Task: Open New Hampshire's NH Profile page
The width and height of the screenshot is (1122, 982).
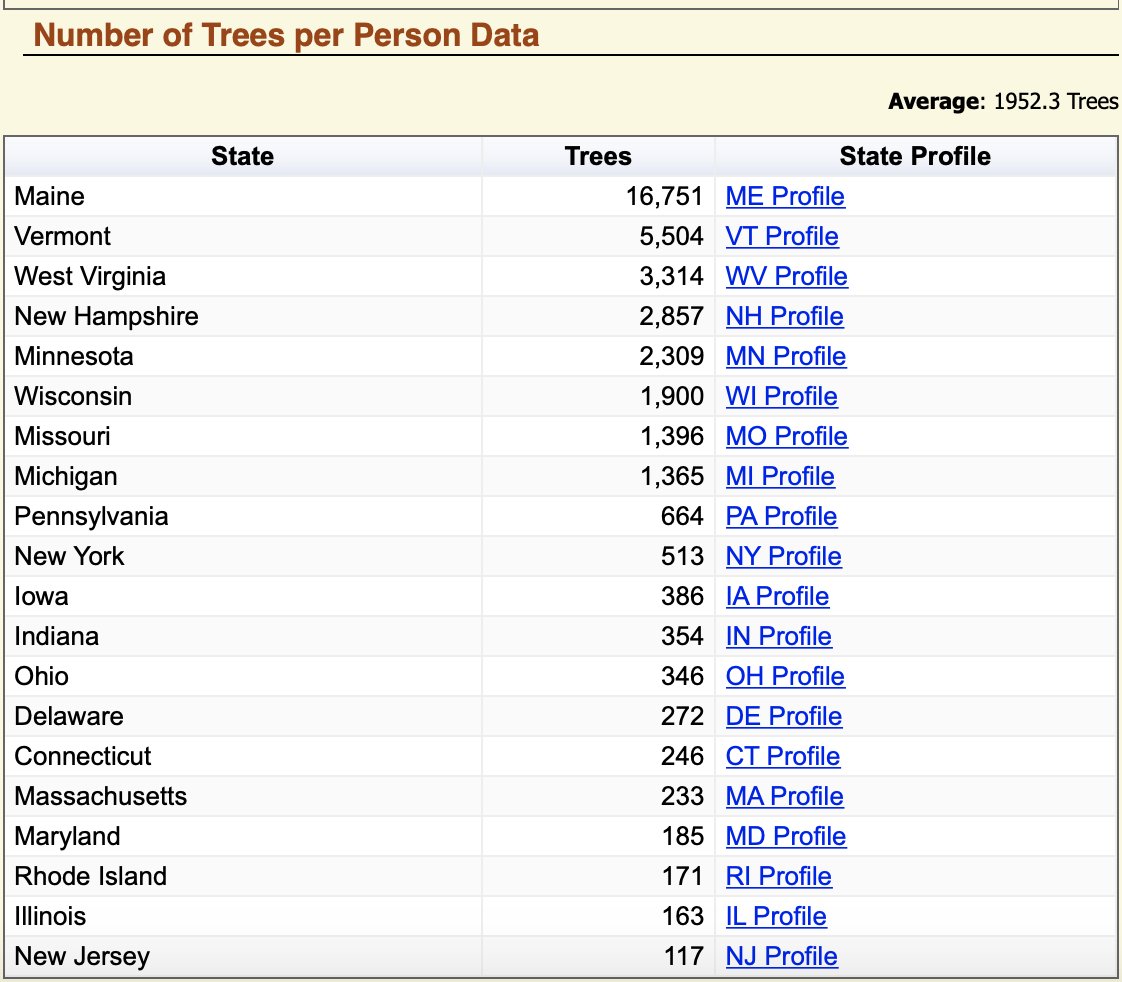Action: point(783,316)
